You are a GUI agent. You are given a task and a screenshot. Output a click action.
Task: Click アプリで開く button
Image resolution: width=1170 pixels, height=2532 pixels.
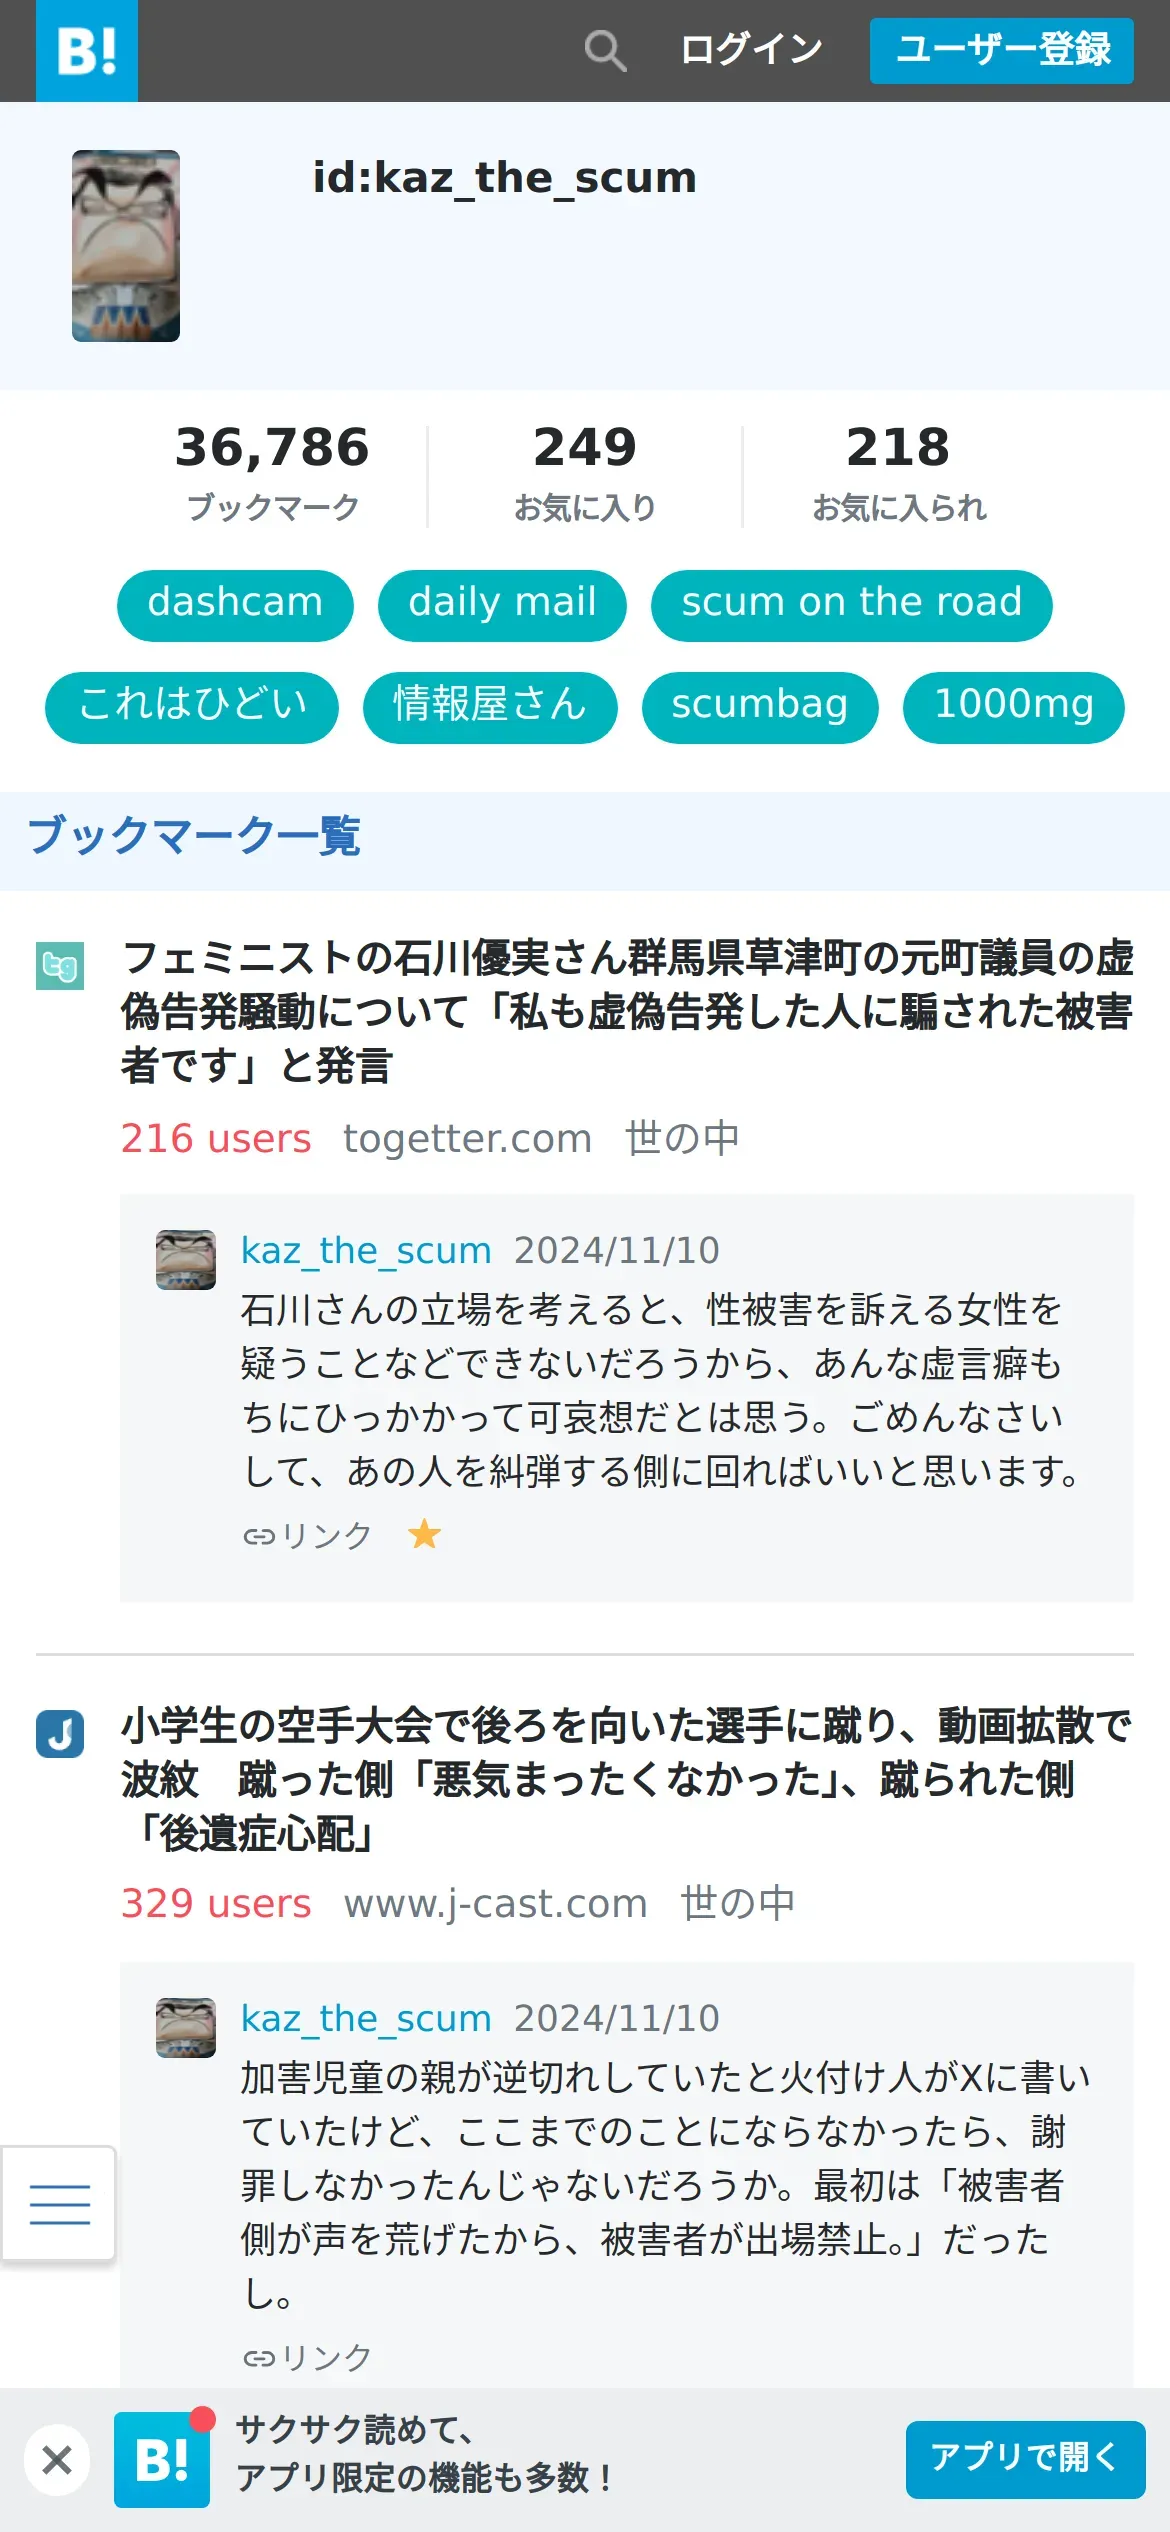click(1025, 2459)
